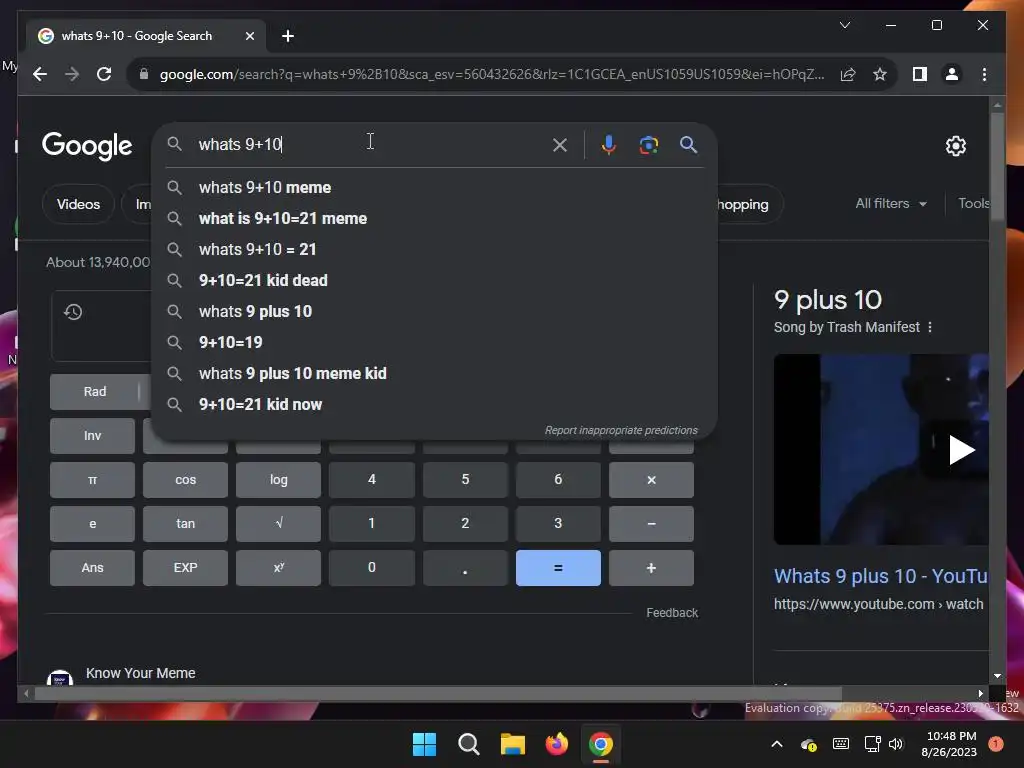Viewport: 1024px width, 768px height.
Task: Play the 9 plus 10 video thumbnail
Action: (881, 449)
